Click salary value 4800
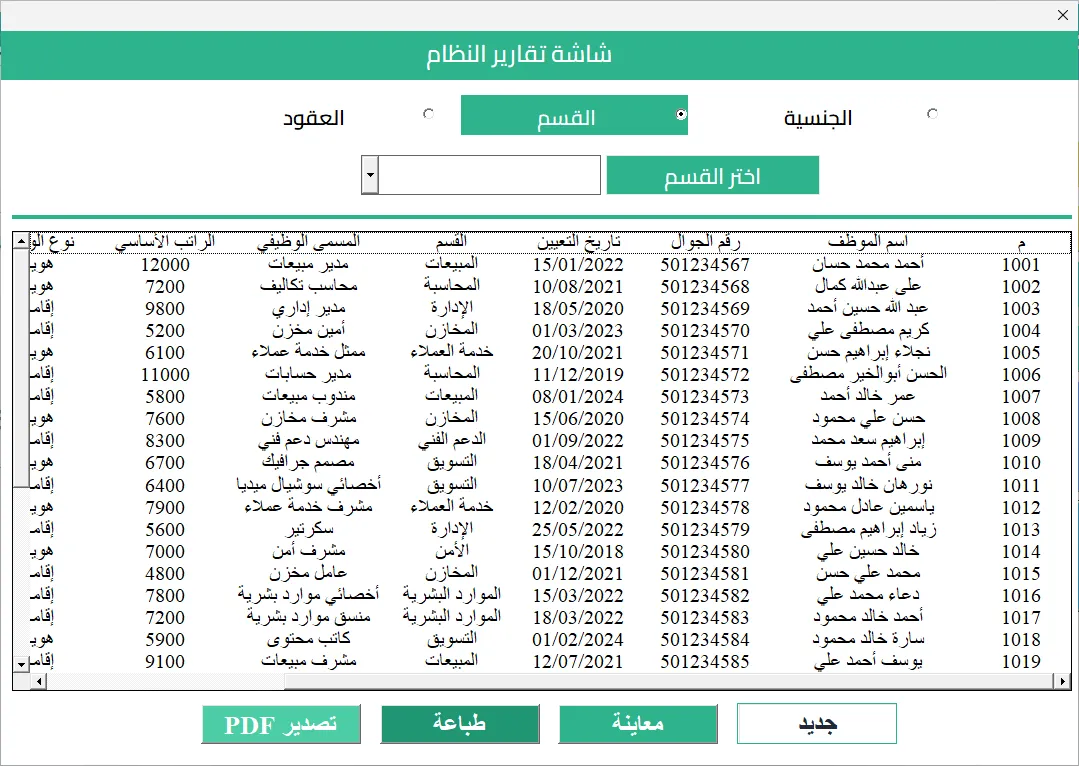The image size is (1079, 766). coord(165,573)
